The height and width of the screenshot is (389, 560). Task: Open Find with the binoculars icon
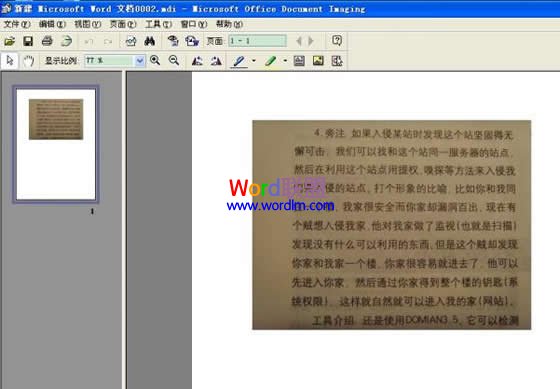(150, 41)
